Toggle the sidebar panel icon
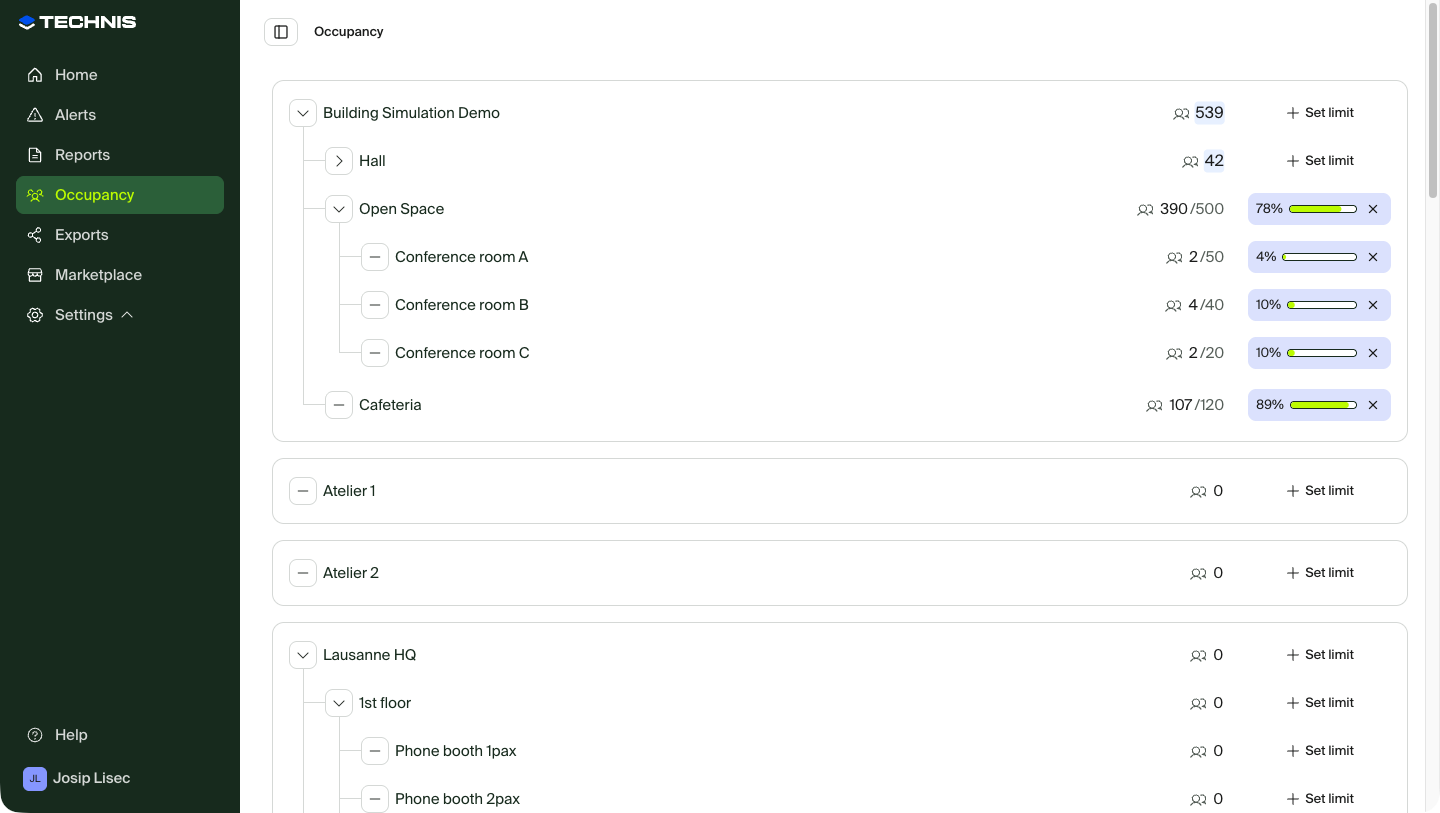Image resolution: width=1440 pixels, height=813 pixels. [281, 32]
